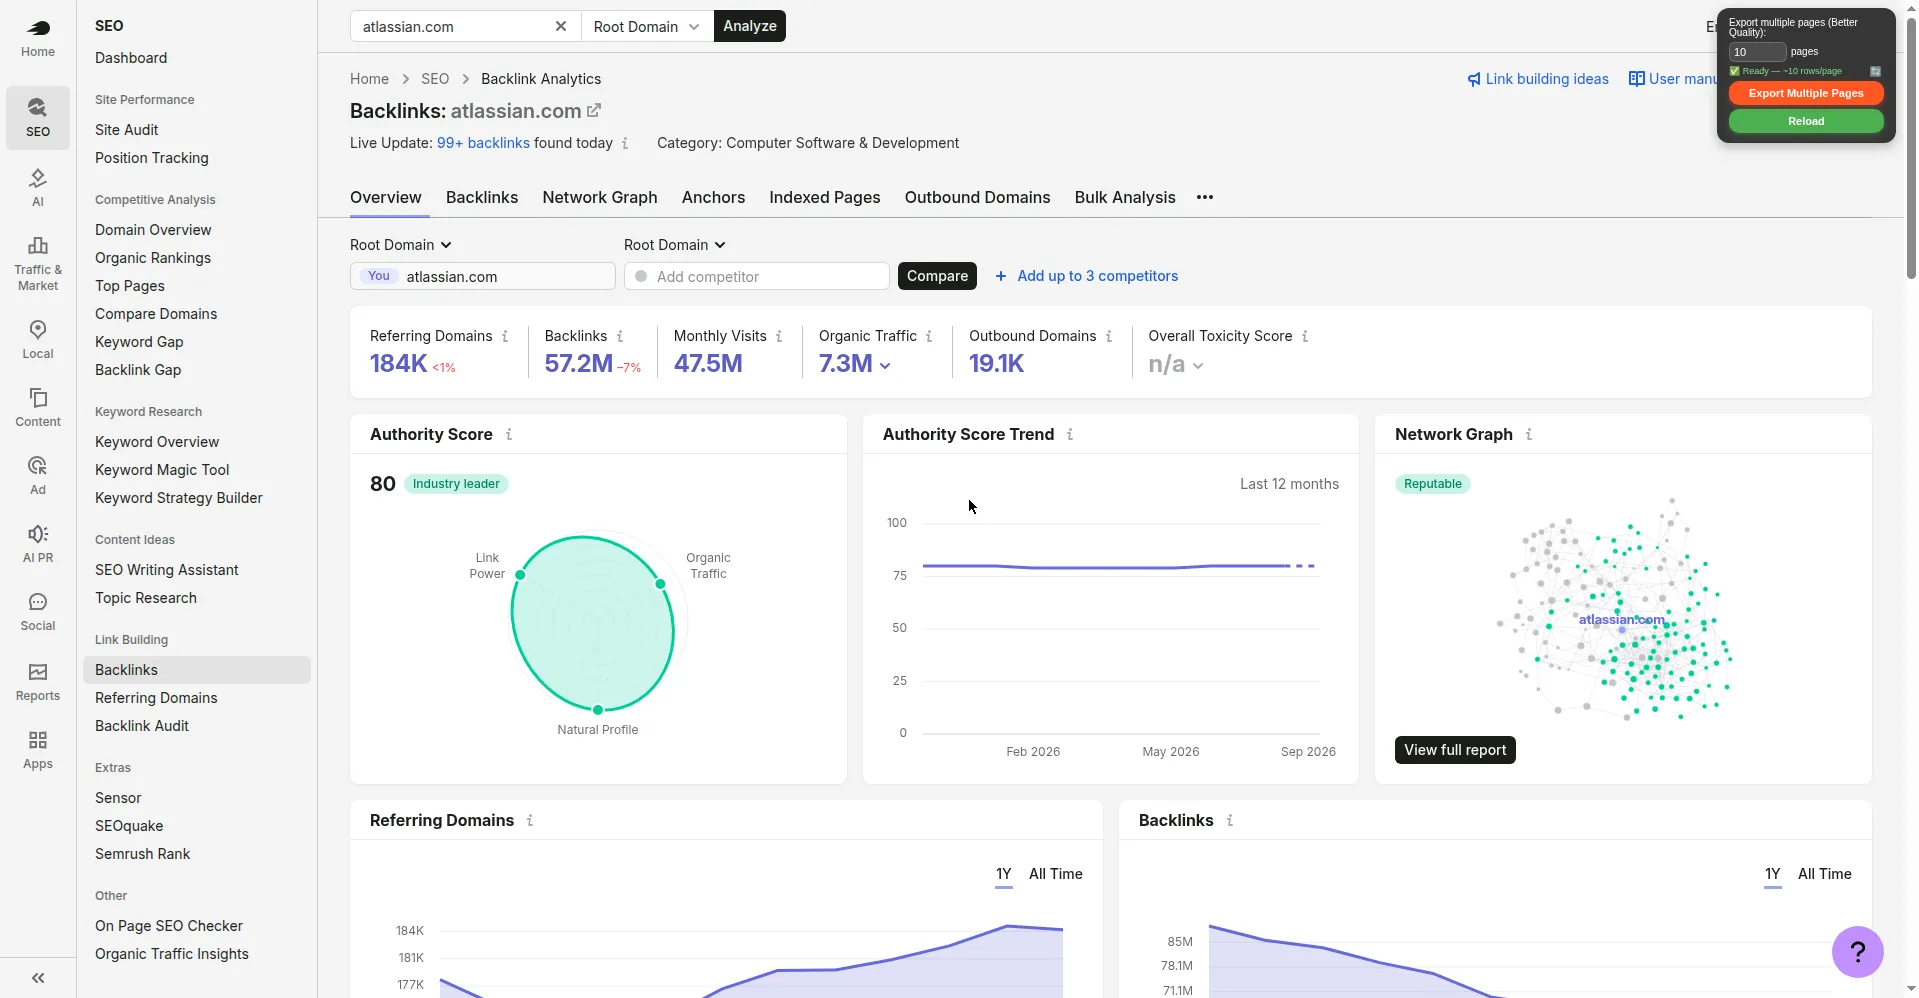Click the Compare button

[937, 276]
